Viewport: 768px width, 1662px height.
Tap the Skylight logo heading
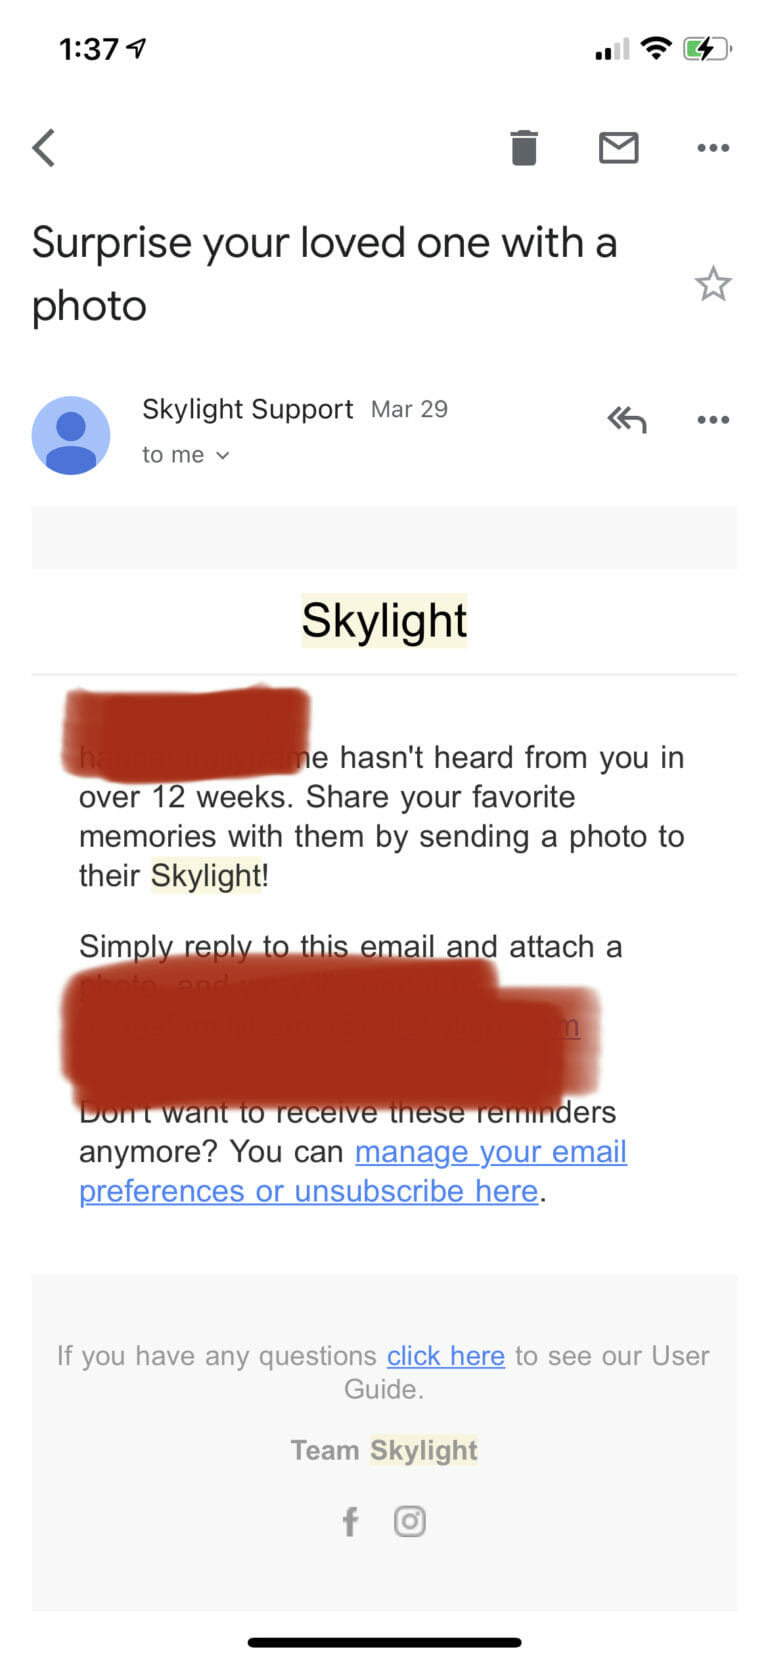(x=384, y=621)
